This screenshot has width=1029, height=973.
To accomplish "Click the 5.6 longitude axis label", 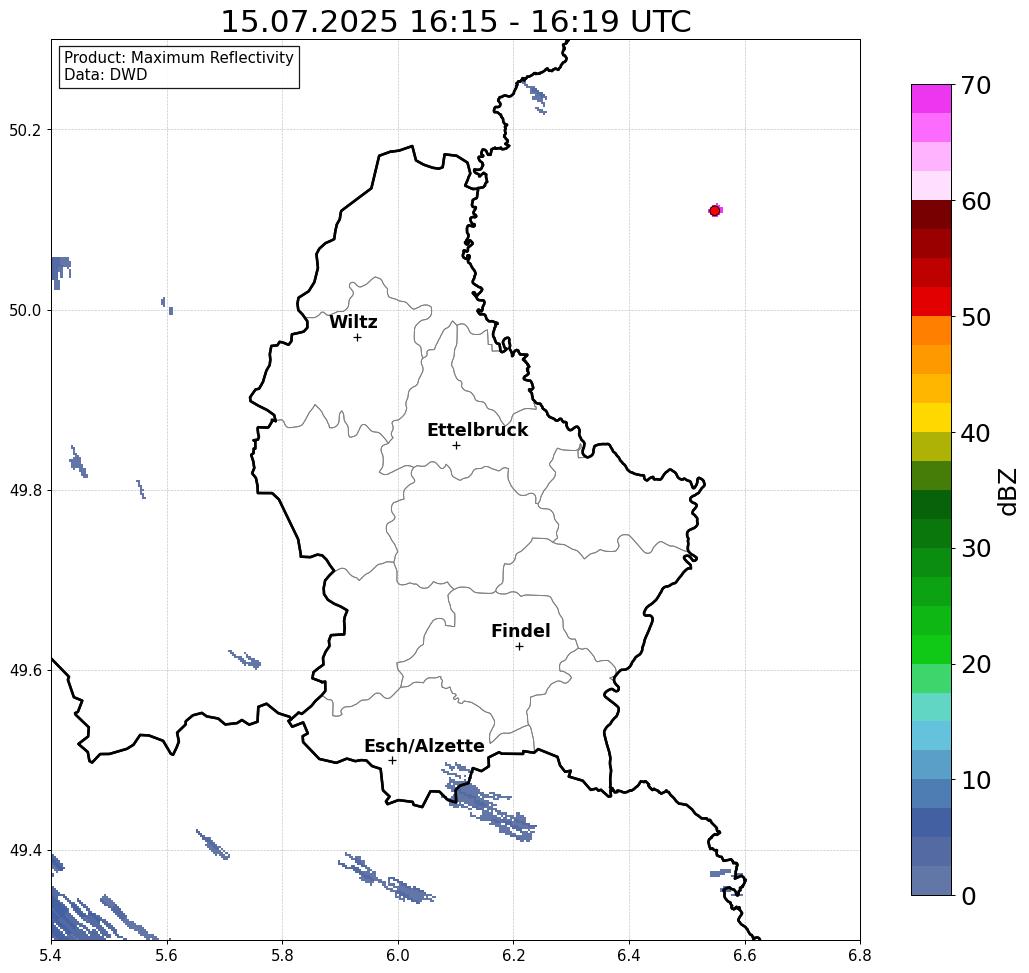I will coord(167,955).
